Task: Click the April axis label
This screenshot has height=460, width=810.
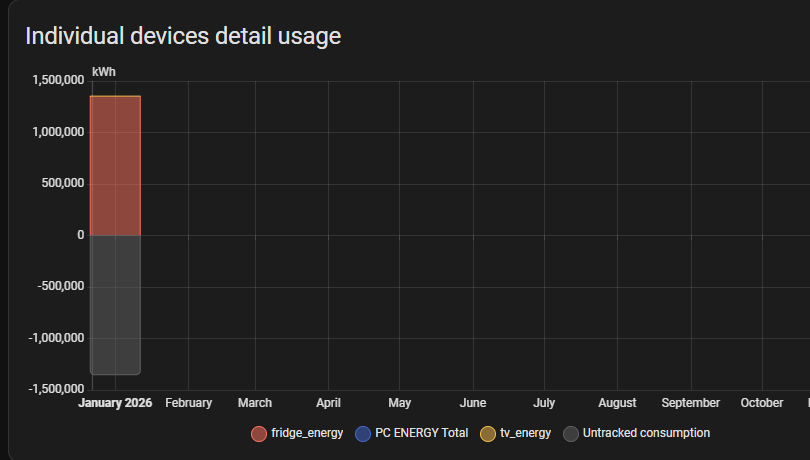Action: (328, 403)
